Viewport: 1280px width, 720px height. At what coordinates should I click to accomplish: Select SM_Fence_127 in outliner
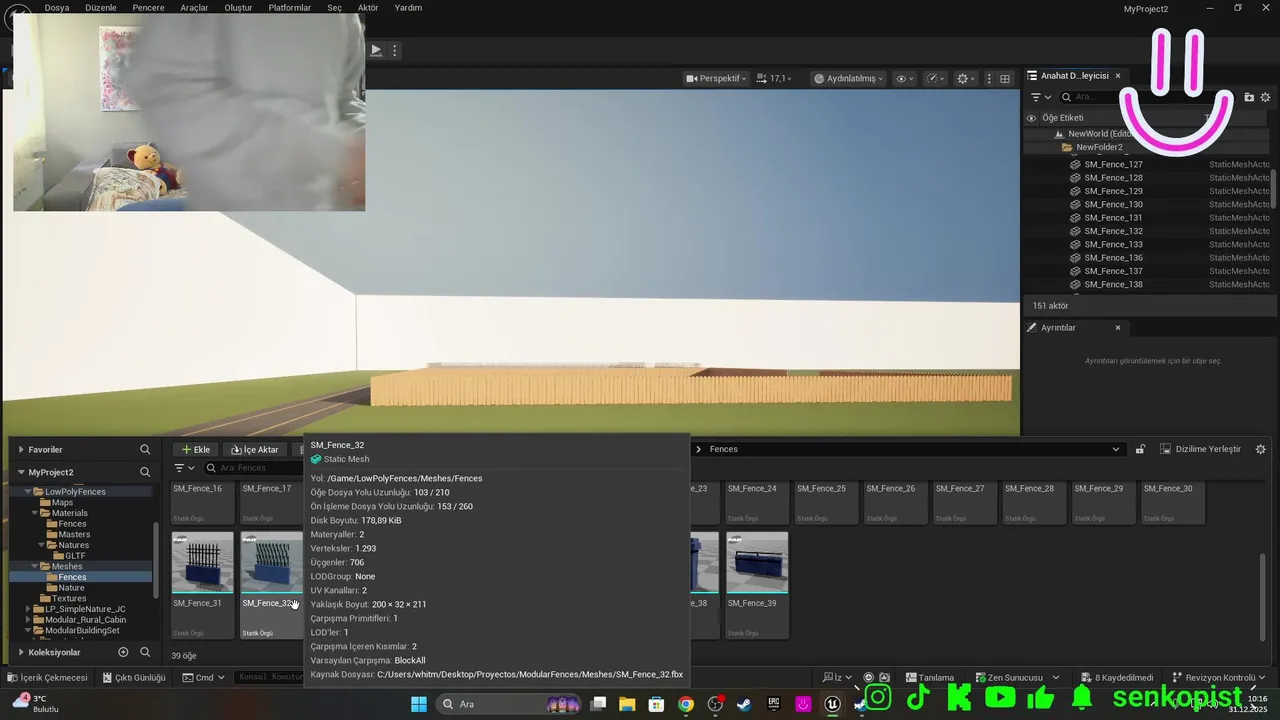pyautogui.click(x=1113, y=164)
